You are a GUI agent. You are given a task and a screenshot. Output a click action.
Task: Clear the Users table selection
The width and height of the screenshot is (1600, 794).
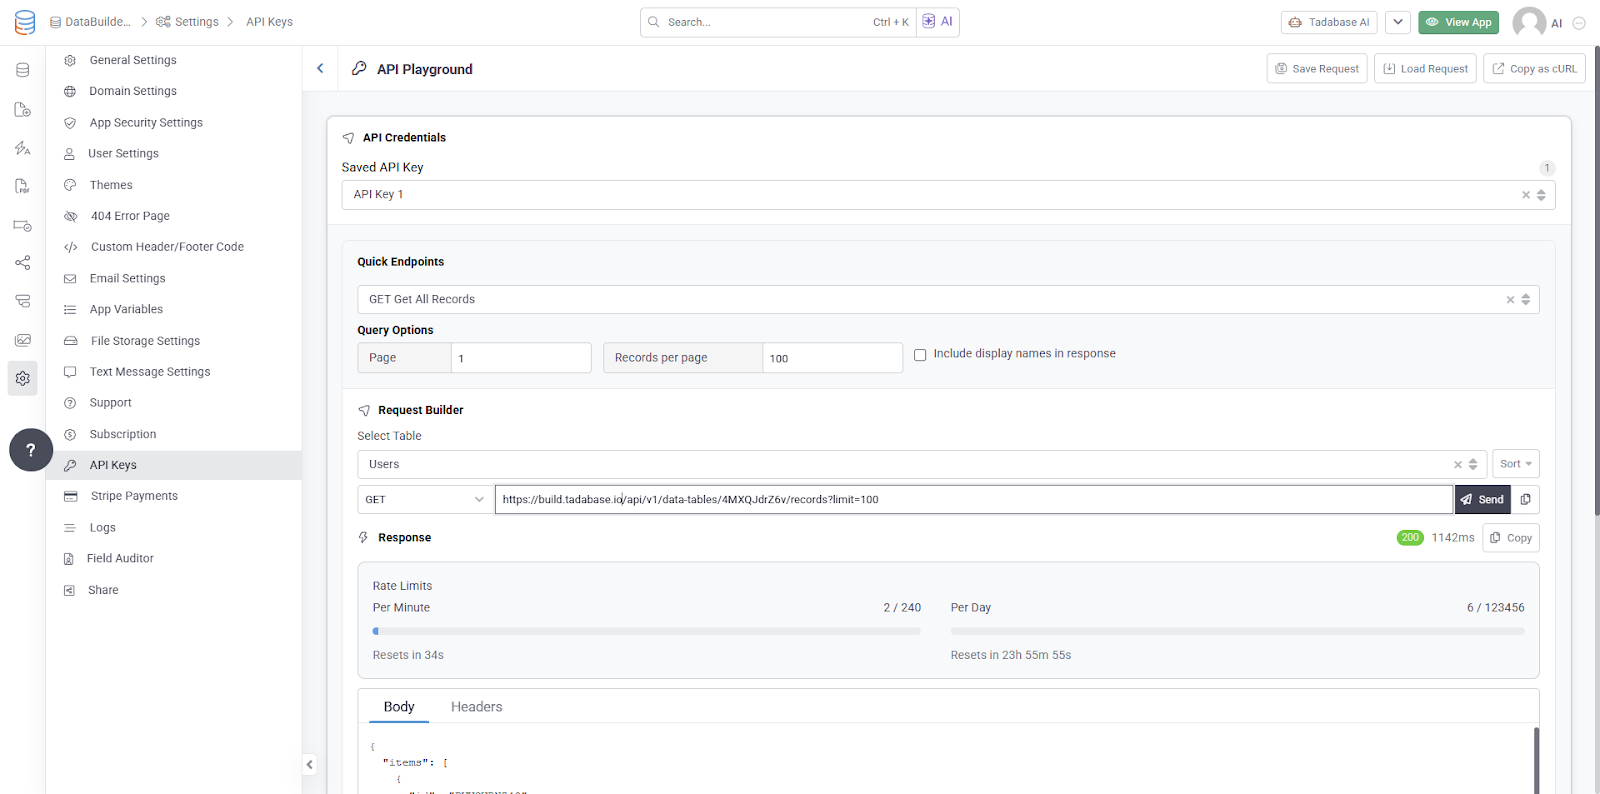1458,465
